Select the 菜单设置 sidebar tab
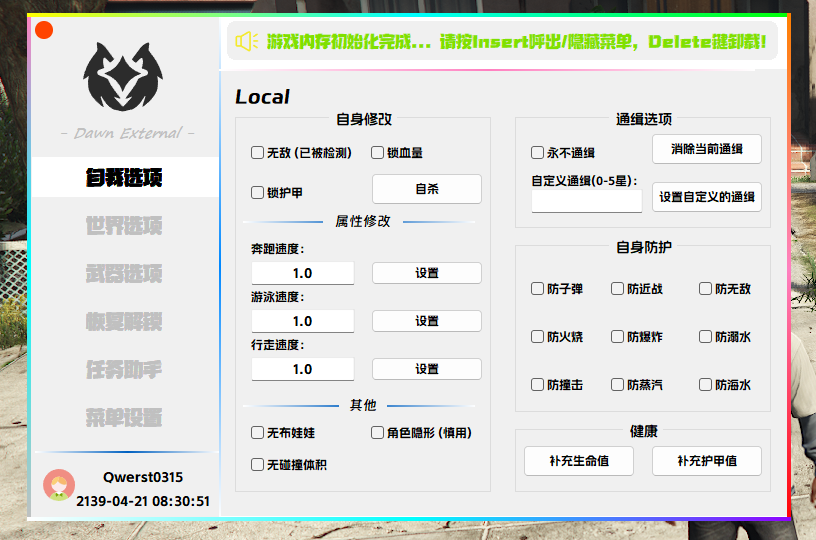The image size is (816, 540). (124, 418)
